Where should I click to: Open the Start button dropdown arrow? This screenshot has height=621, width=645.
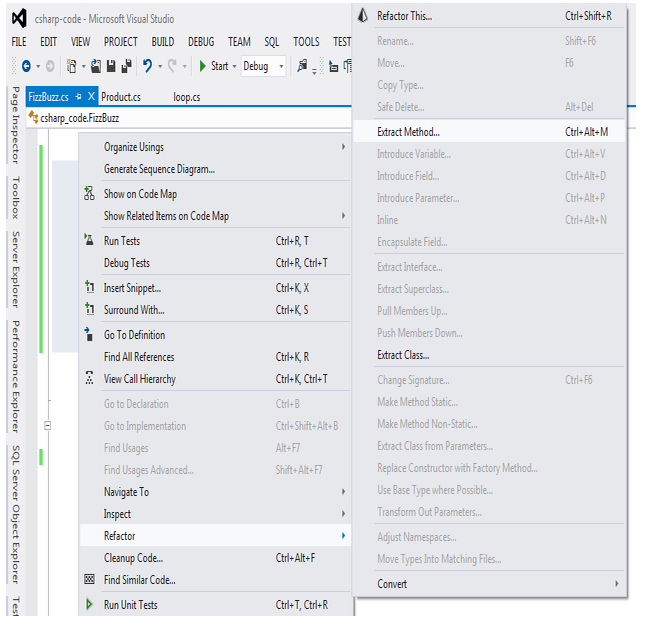click(234, 66)
